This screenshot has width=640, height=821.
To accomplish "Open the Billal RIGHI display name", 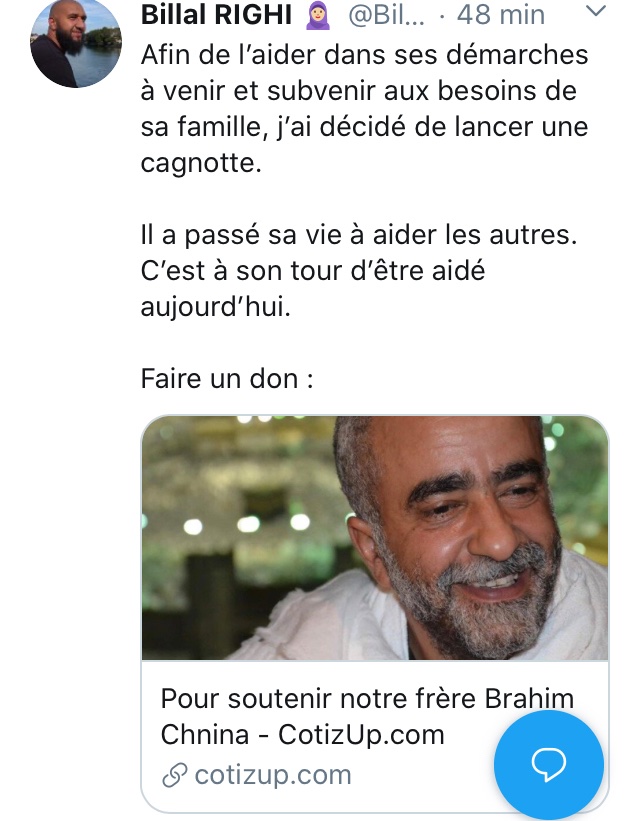I will click(216, 15).
